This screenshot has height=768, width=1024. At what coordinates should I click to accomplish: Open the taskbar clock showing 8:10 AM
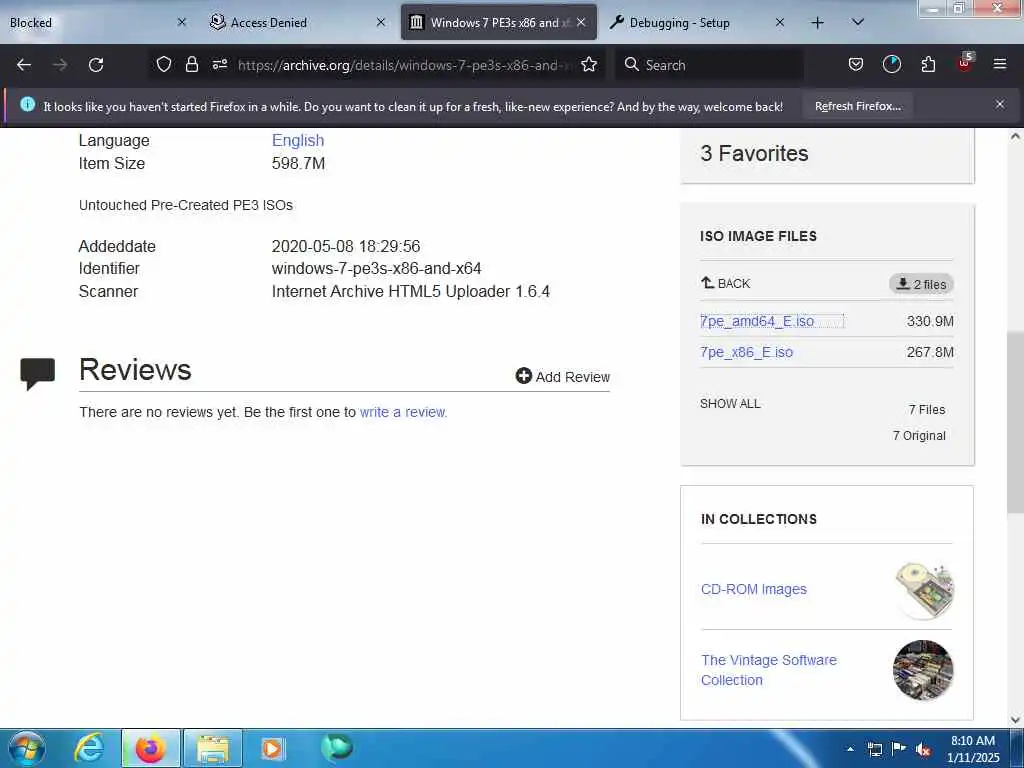pyautogui.click(x=973, y=749)
